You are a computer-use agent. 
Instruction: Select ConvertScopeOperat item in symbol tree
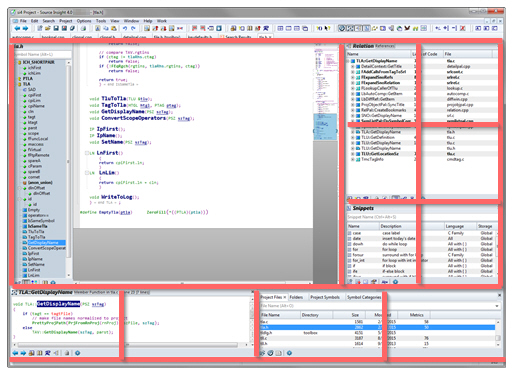coord(47,248)
